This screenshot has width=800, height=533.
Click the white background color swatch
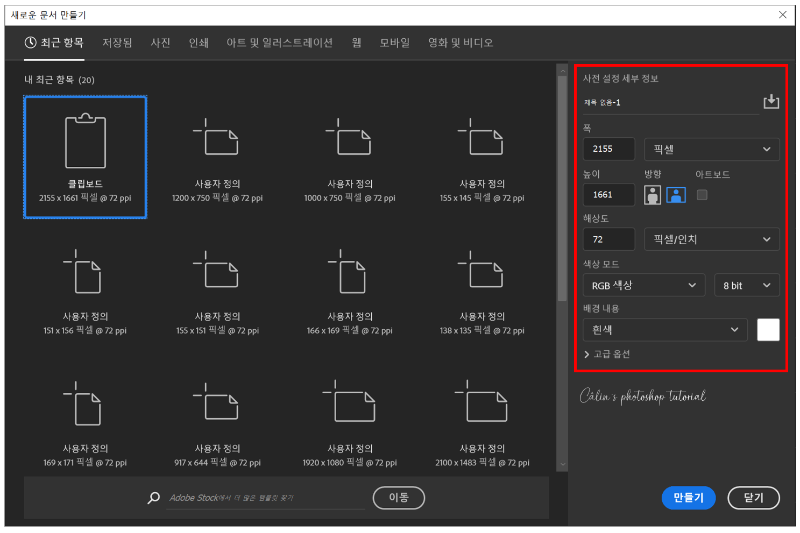tap(768, 329)
